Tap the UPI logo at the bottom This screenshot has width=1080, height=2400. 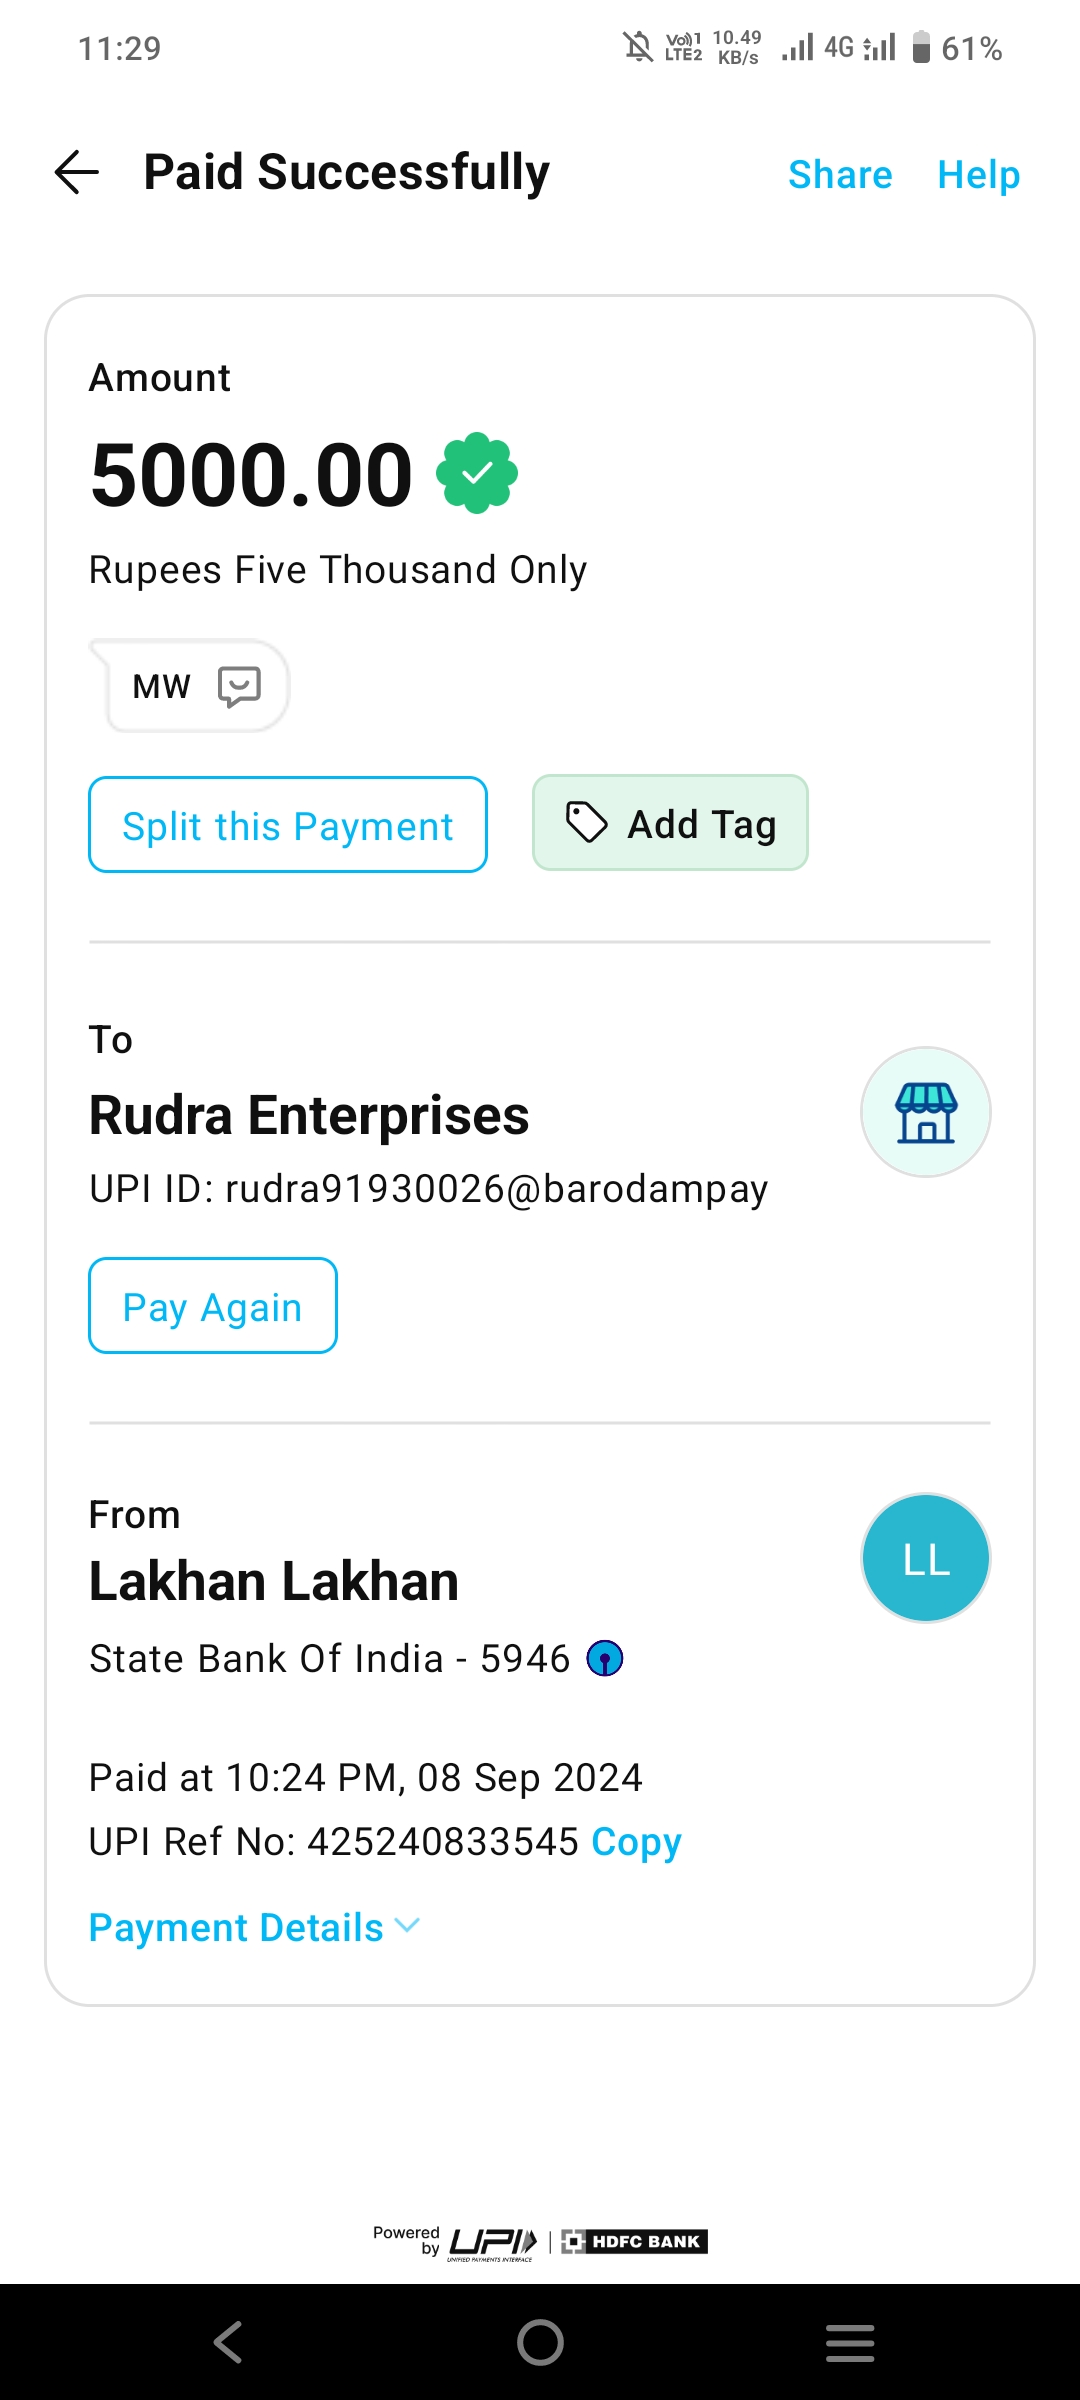pos(493,2243)
